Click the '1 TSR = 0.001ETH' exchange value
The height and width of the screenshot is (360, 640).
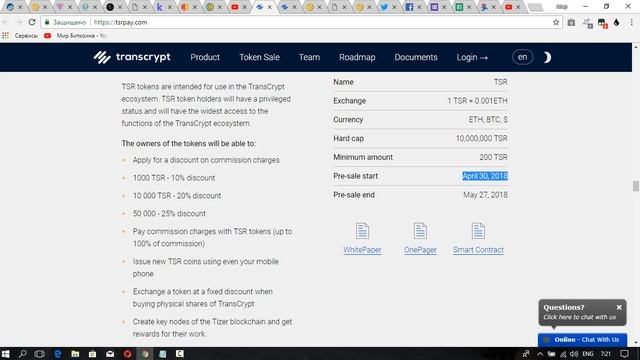click(478, 101)
